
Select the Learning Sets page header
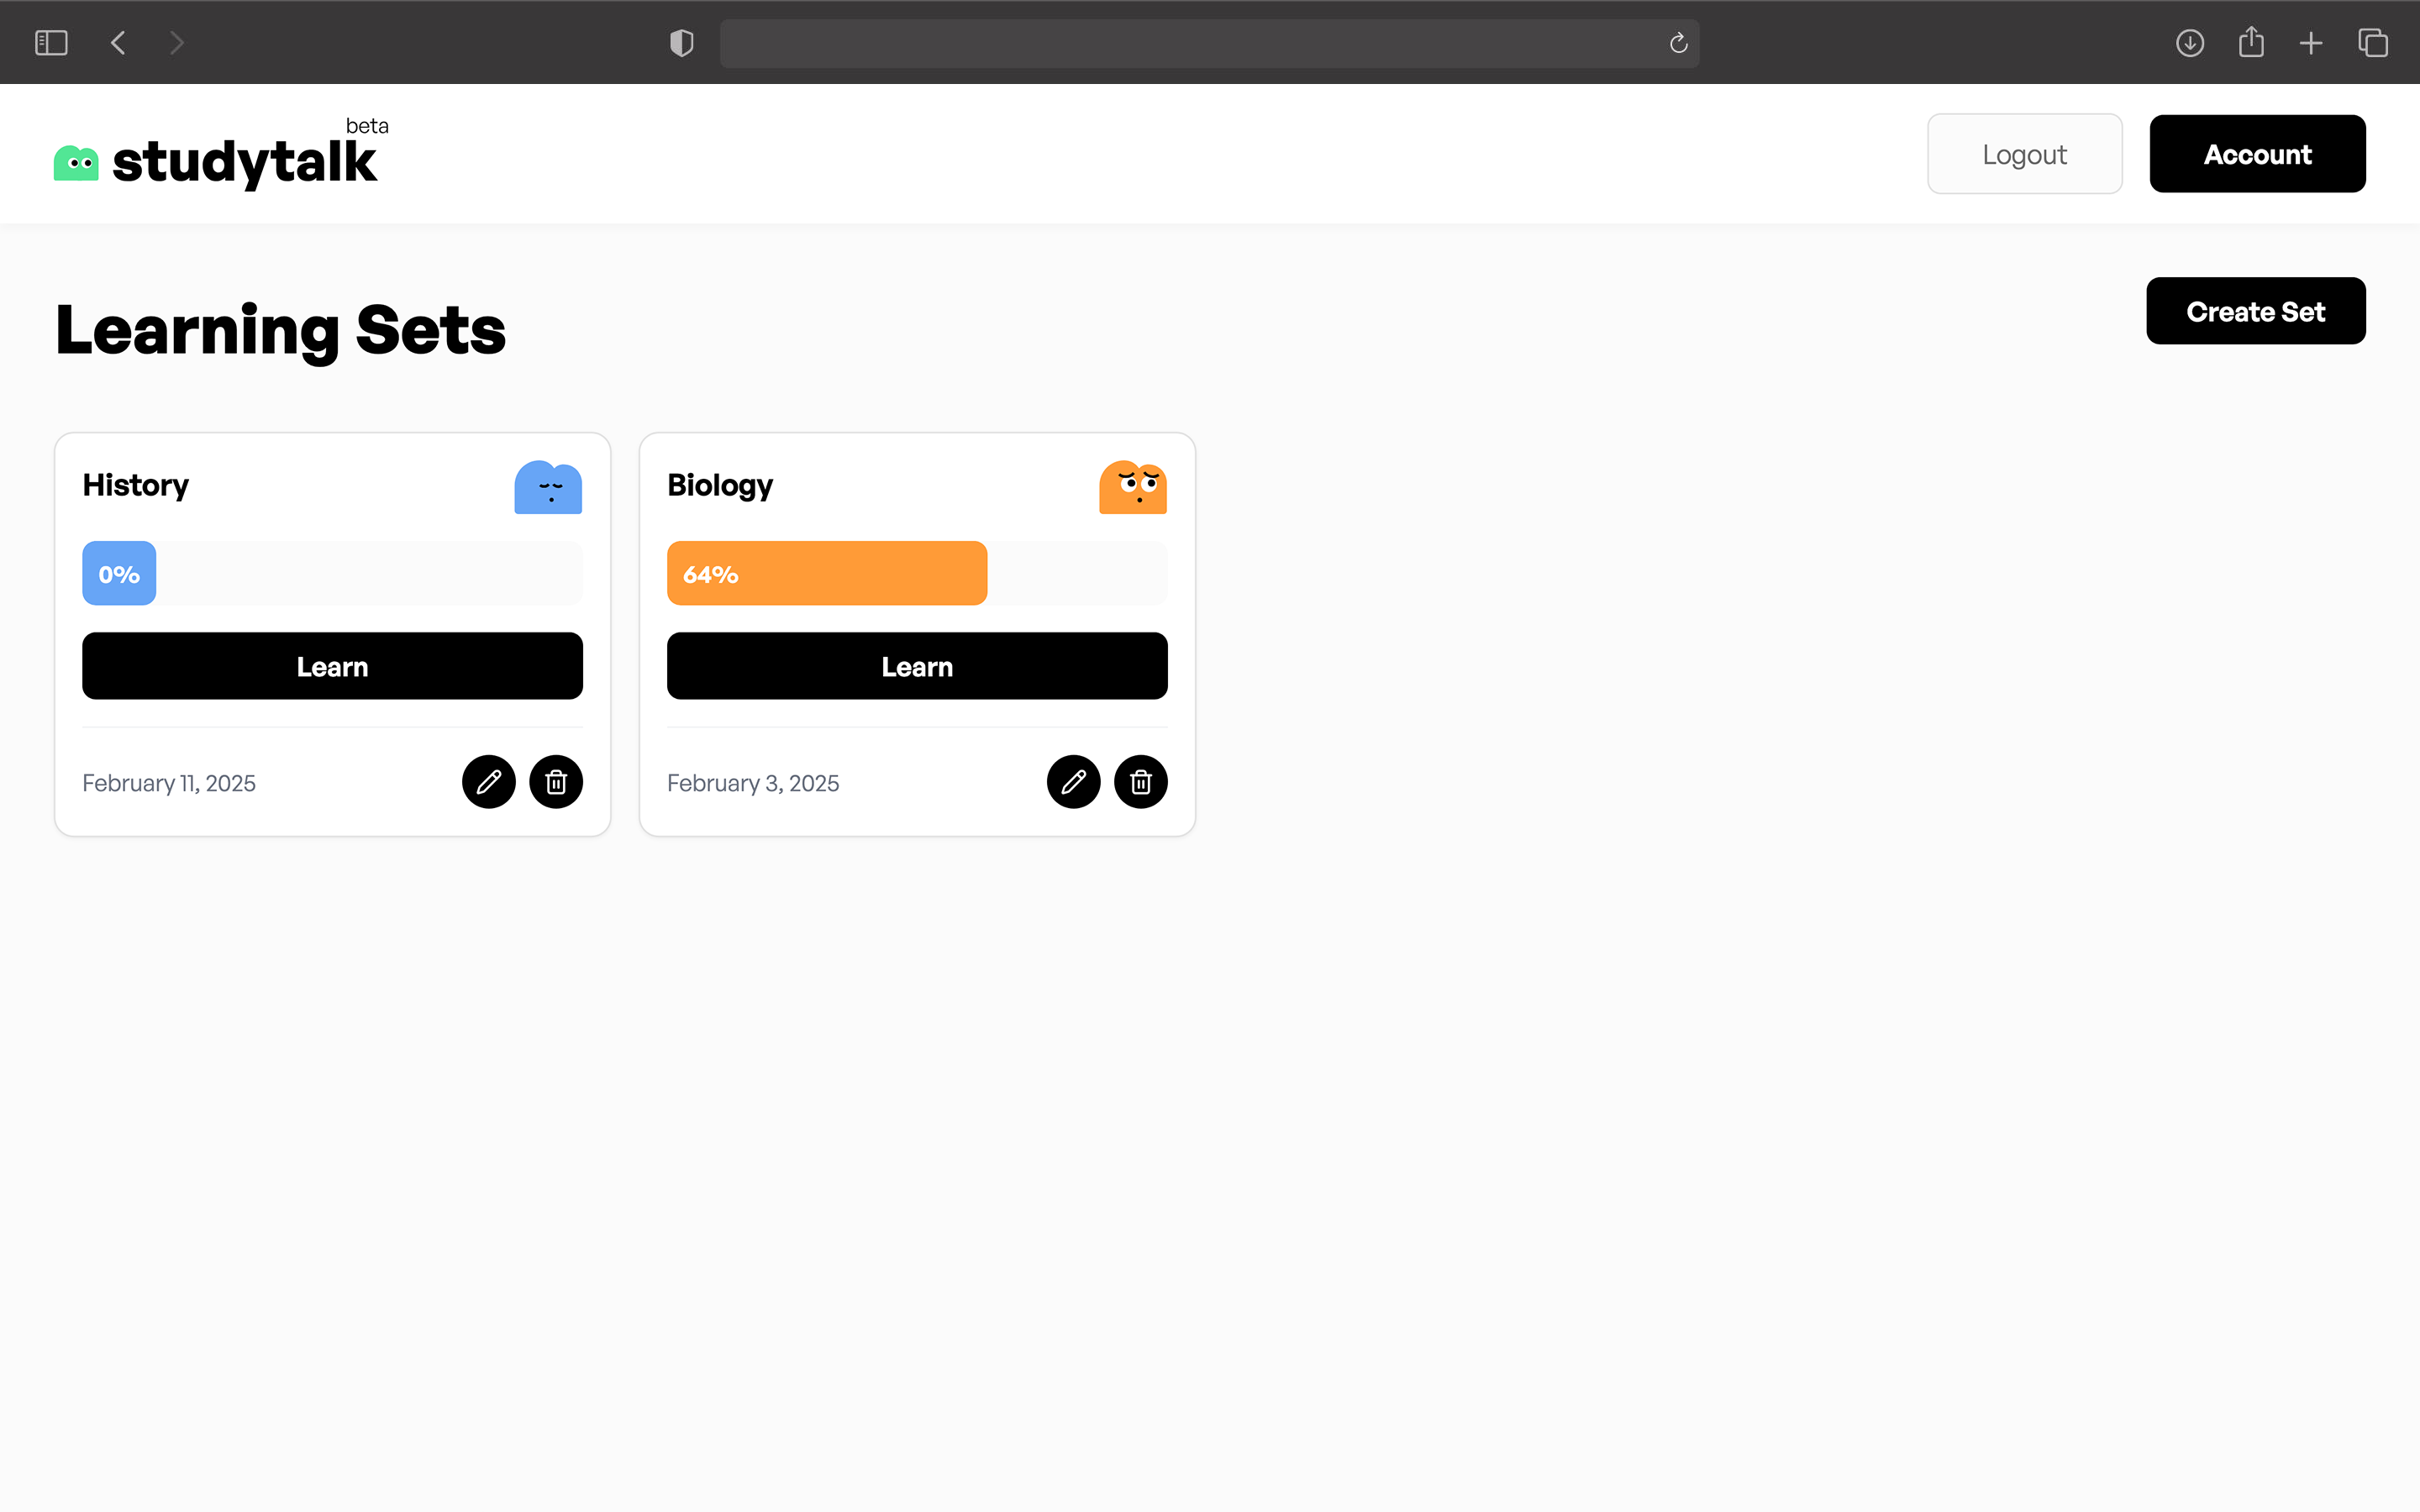click(x=281, y=328)
